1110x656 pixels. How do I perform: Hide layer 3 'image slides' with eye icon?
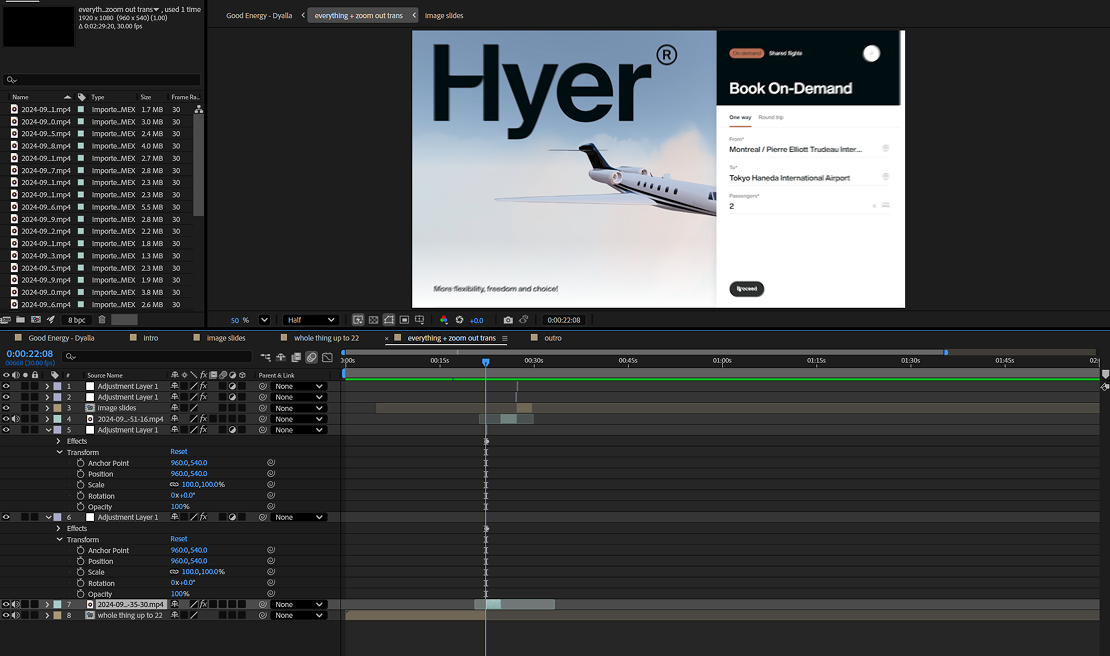[6, 408]
